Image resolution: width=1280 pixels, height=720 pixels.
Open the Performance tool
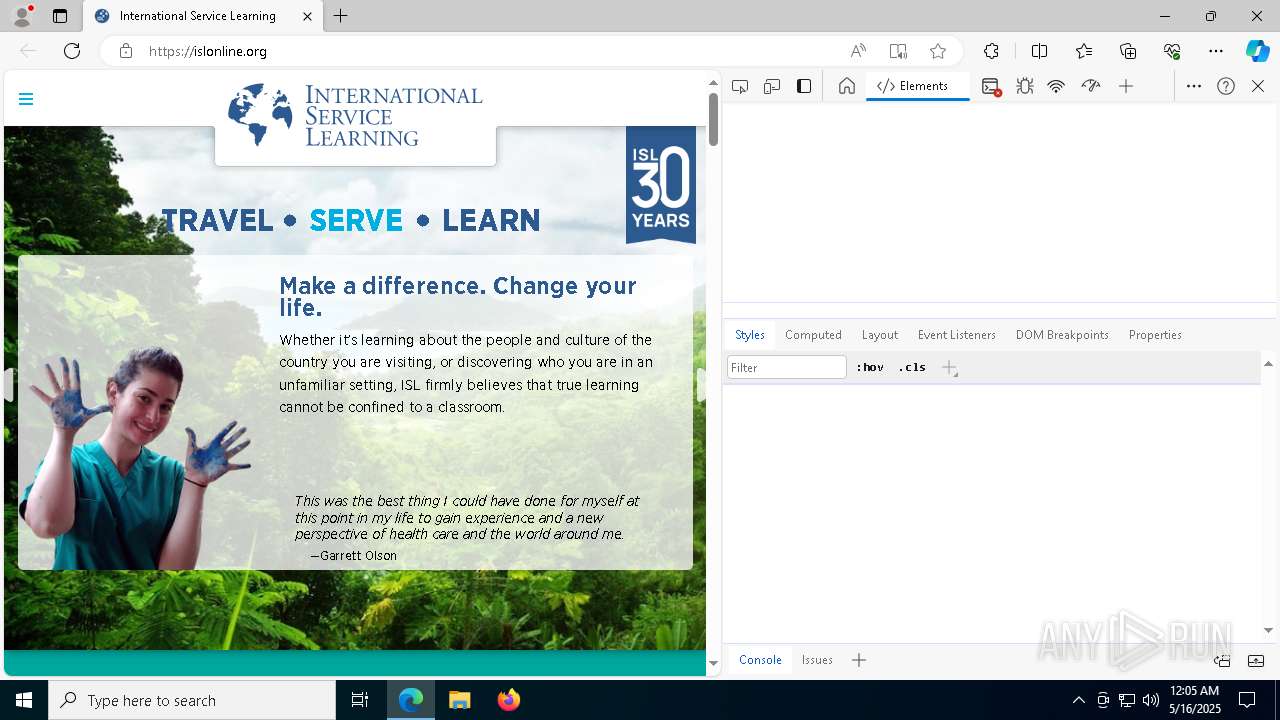point(1091,86)
